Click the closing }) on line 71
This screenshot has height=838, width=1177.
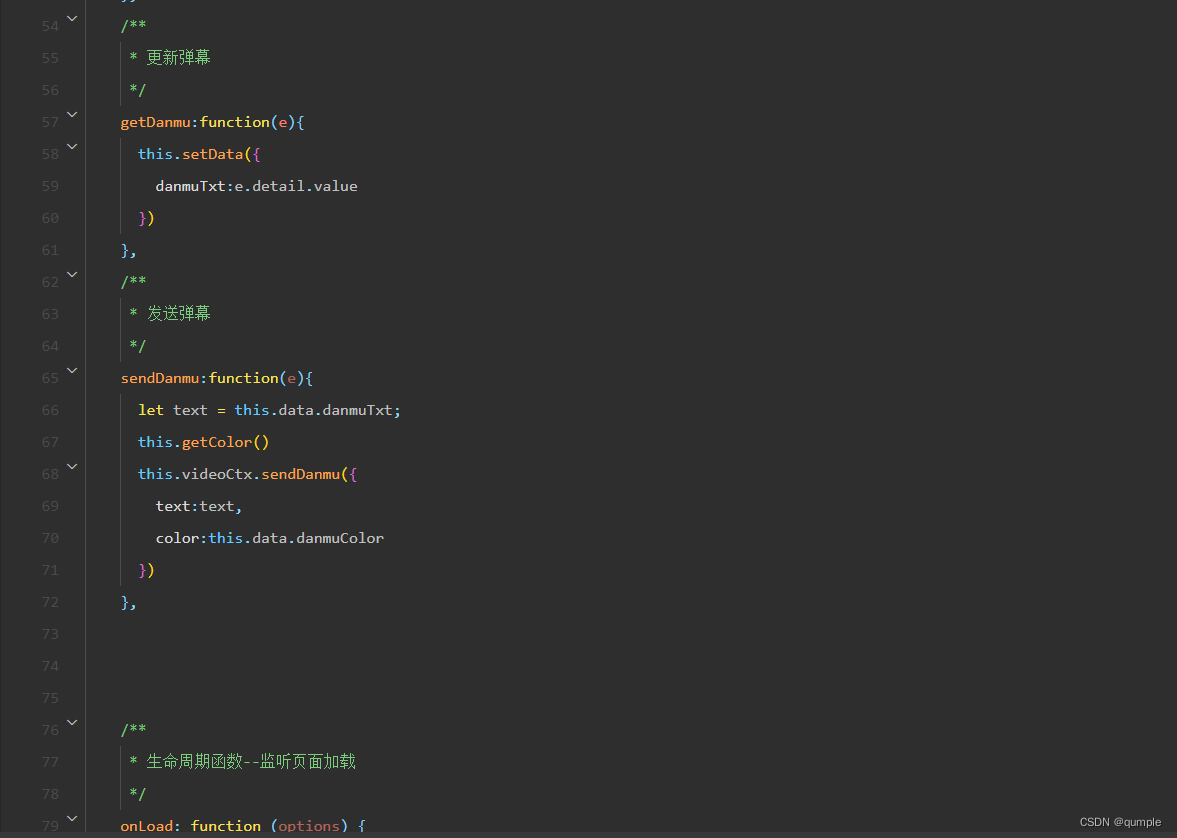click(146, 570)
